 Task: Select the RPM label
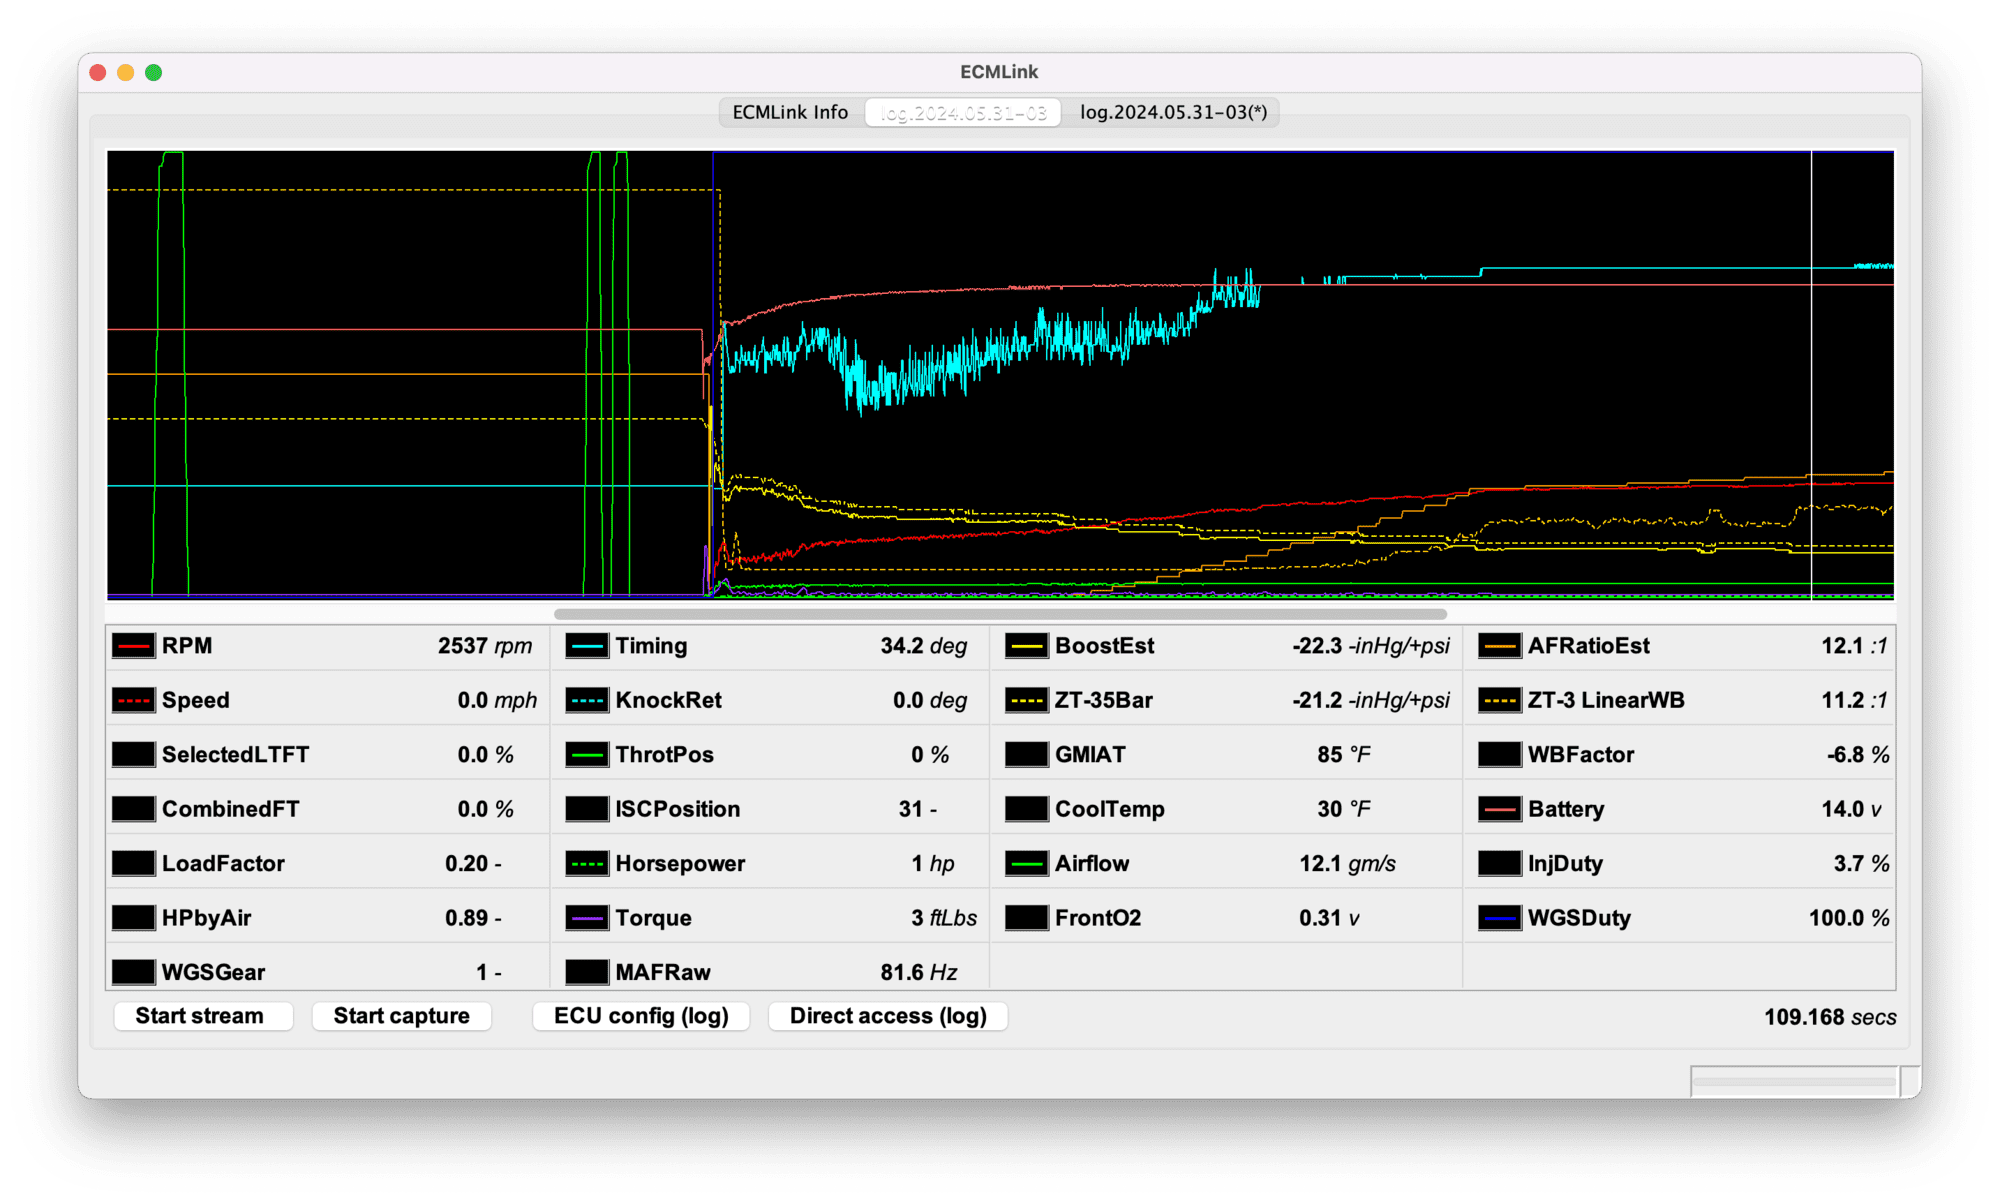pyautogui.click(x=187, y=646)
